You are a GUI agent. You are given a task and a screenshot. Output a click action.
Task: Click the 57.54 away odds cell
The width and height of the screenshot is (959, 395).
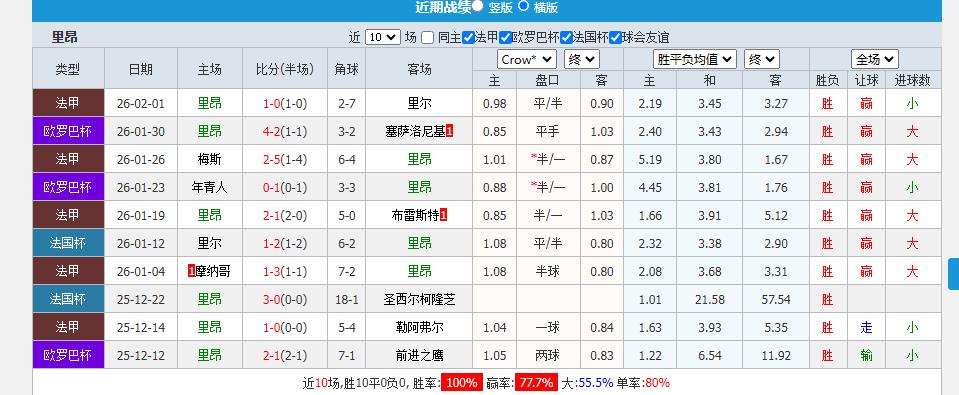776,300
